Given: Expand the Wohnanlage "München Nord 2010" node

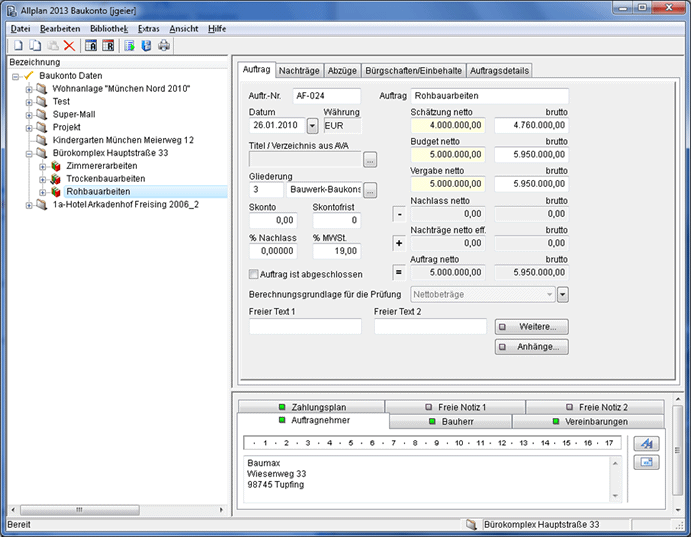Looking at the screenshot, I should click(x=29, y=89).
